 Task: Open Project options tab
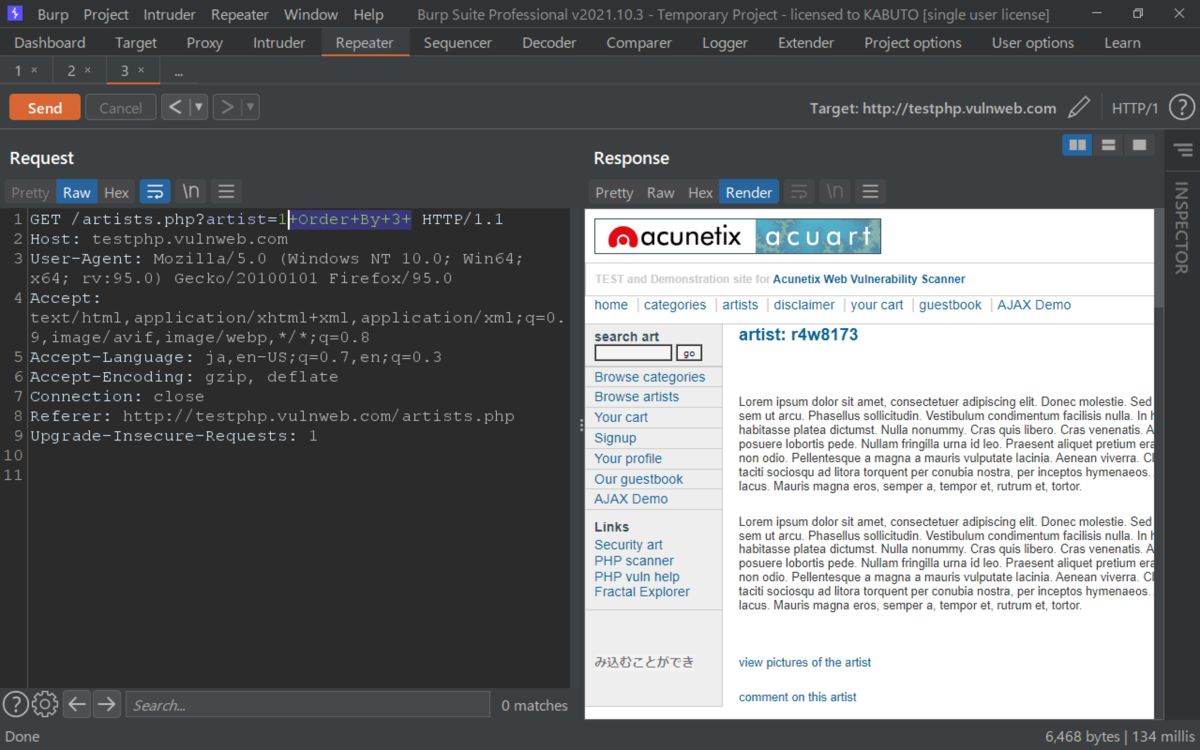coord(913,43)
